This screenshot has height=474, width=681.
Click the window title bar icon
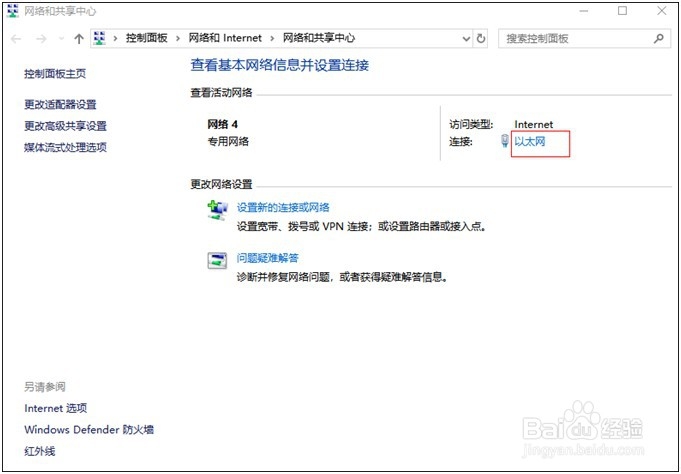(13, 11)
